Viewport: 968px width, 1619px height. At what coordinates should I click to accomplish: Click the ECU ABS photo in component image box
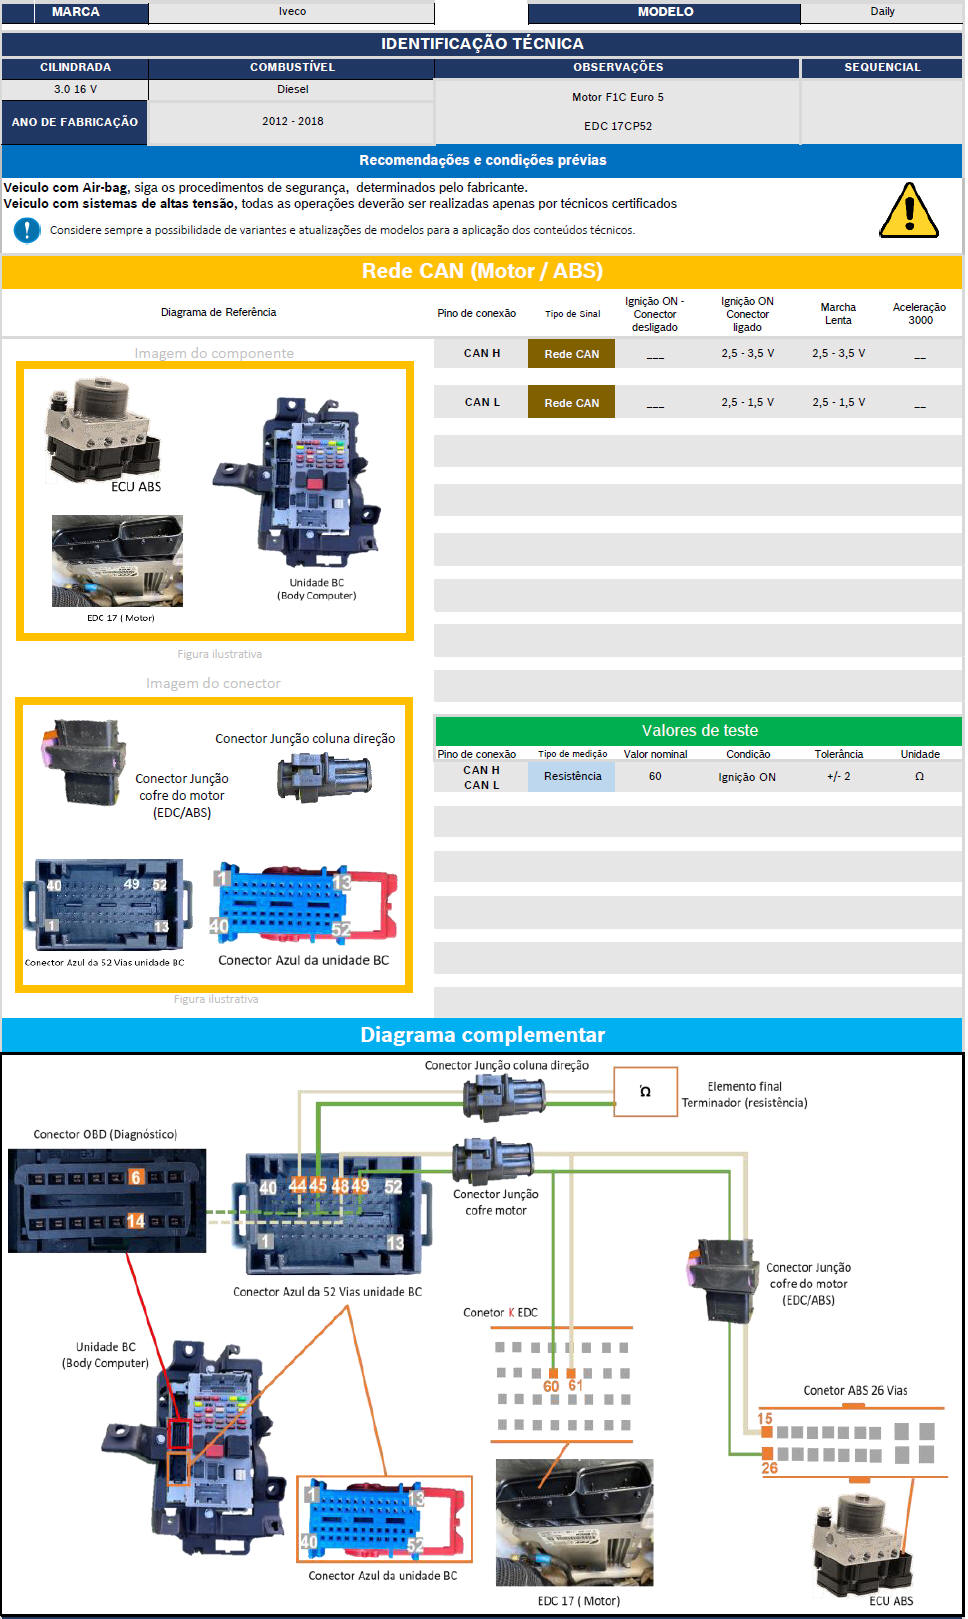coord(103,432)
